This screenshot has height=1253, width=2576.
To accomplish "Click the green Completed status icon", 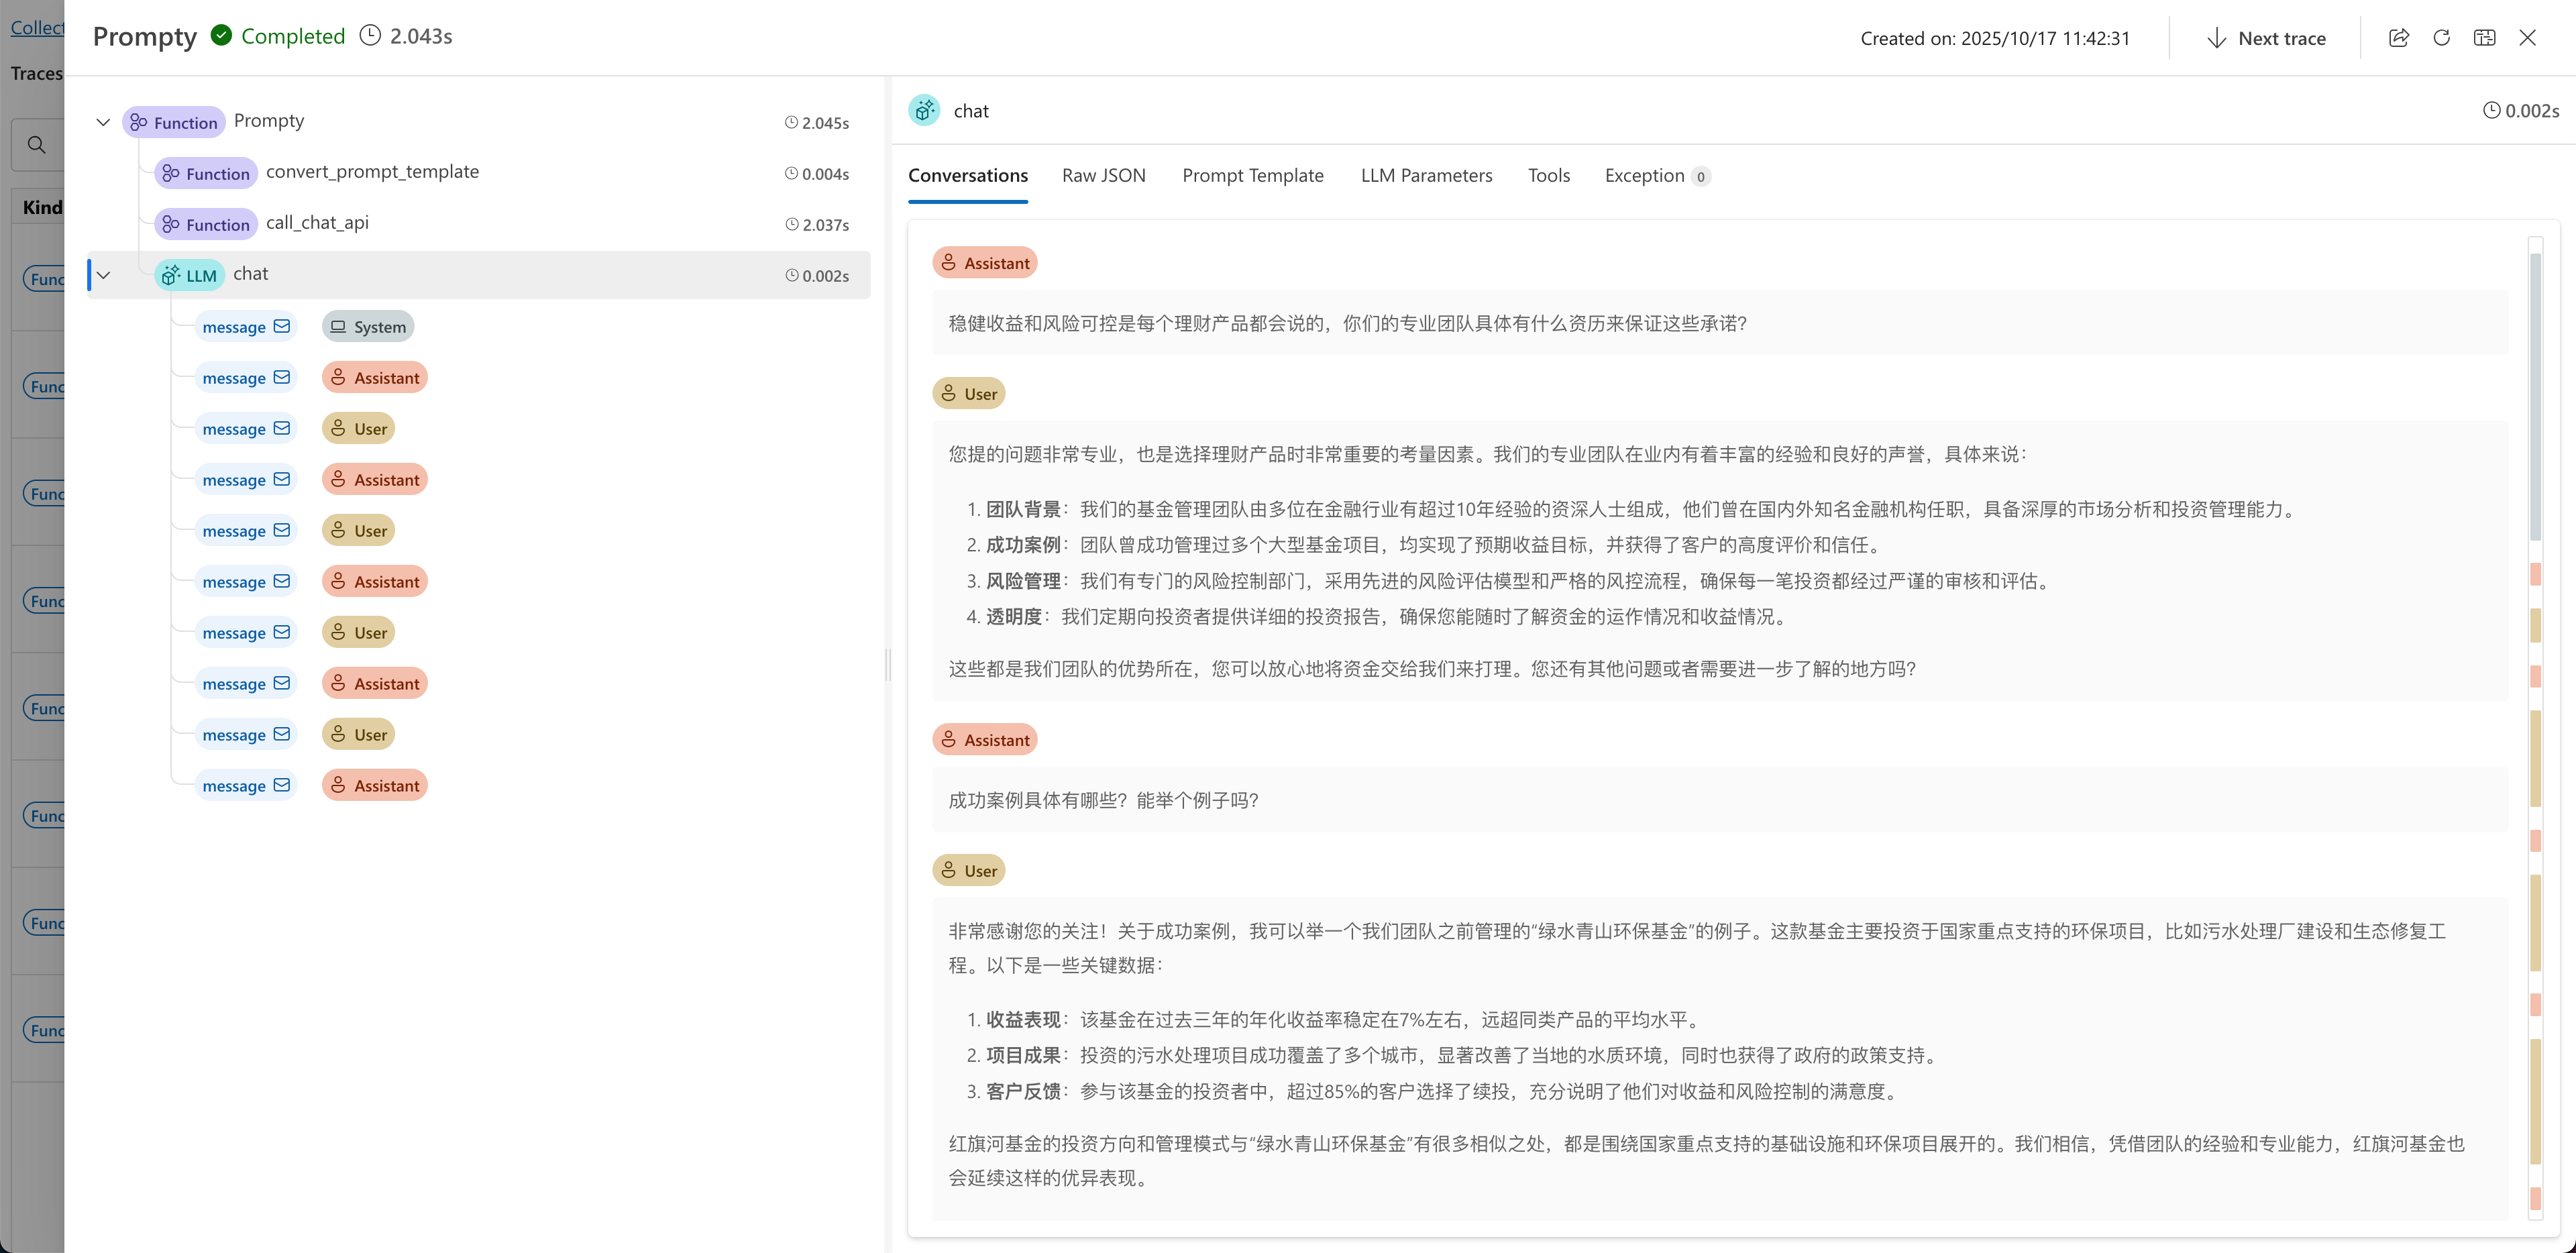I will 222,36.
